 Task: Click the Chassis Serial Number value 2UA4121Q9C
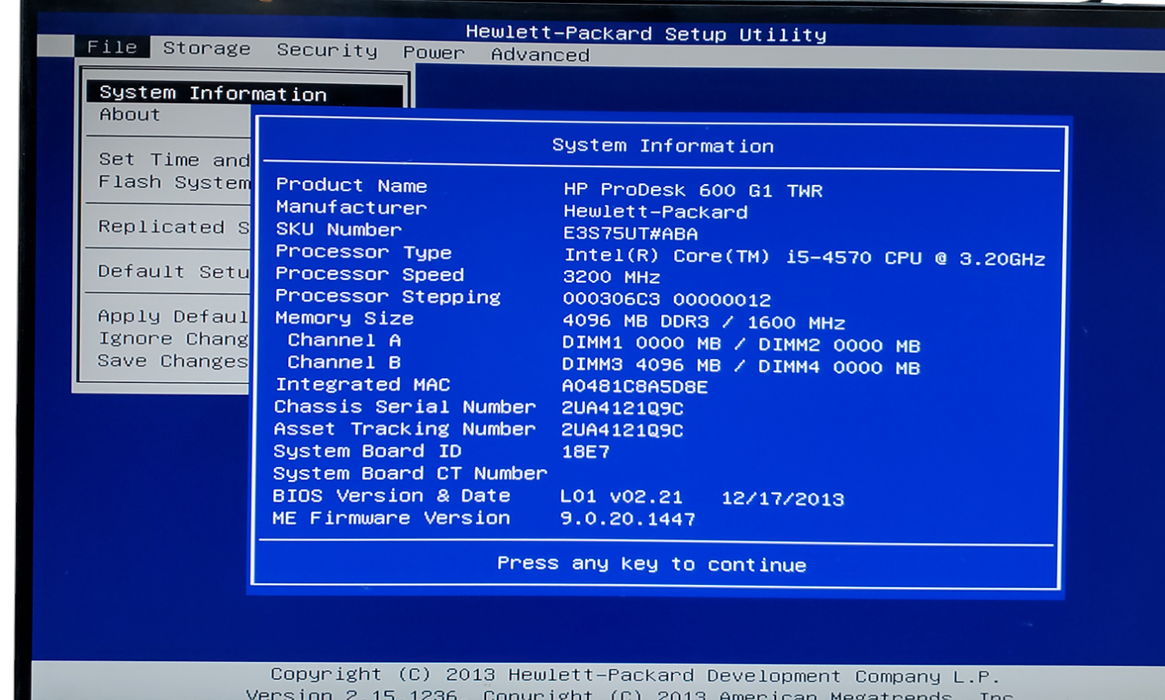pyautogui.click(x=622, y=408)
